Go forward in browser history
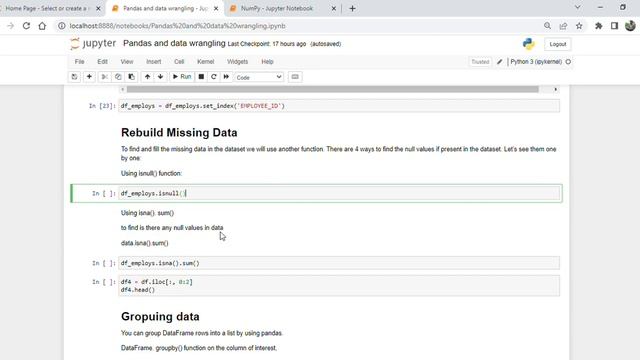The image size is (640, 360). coord(11,26)
